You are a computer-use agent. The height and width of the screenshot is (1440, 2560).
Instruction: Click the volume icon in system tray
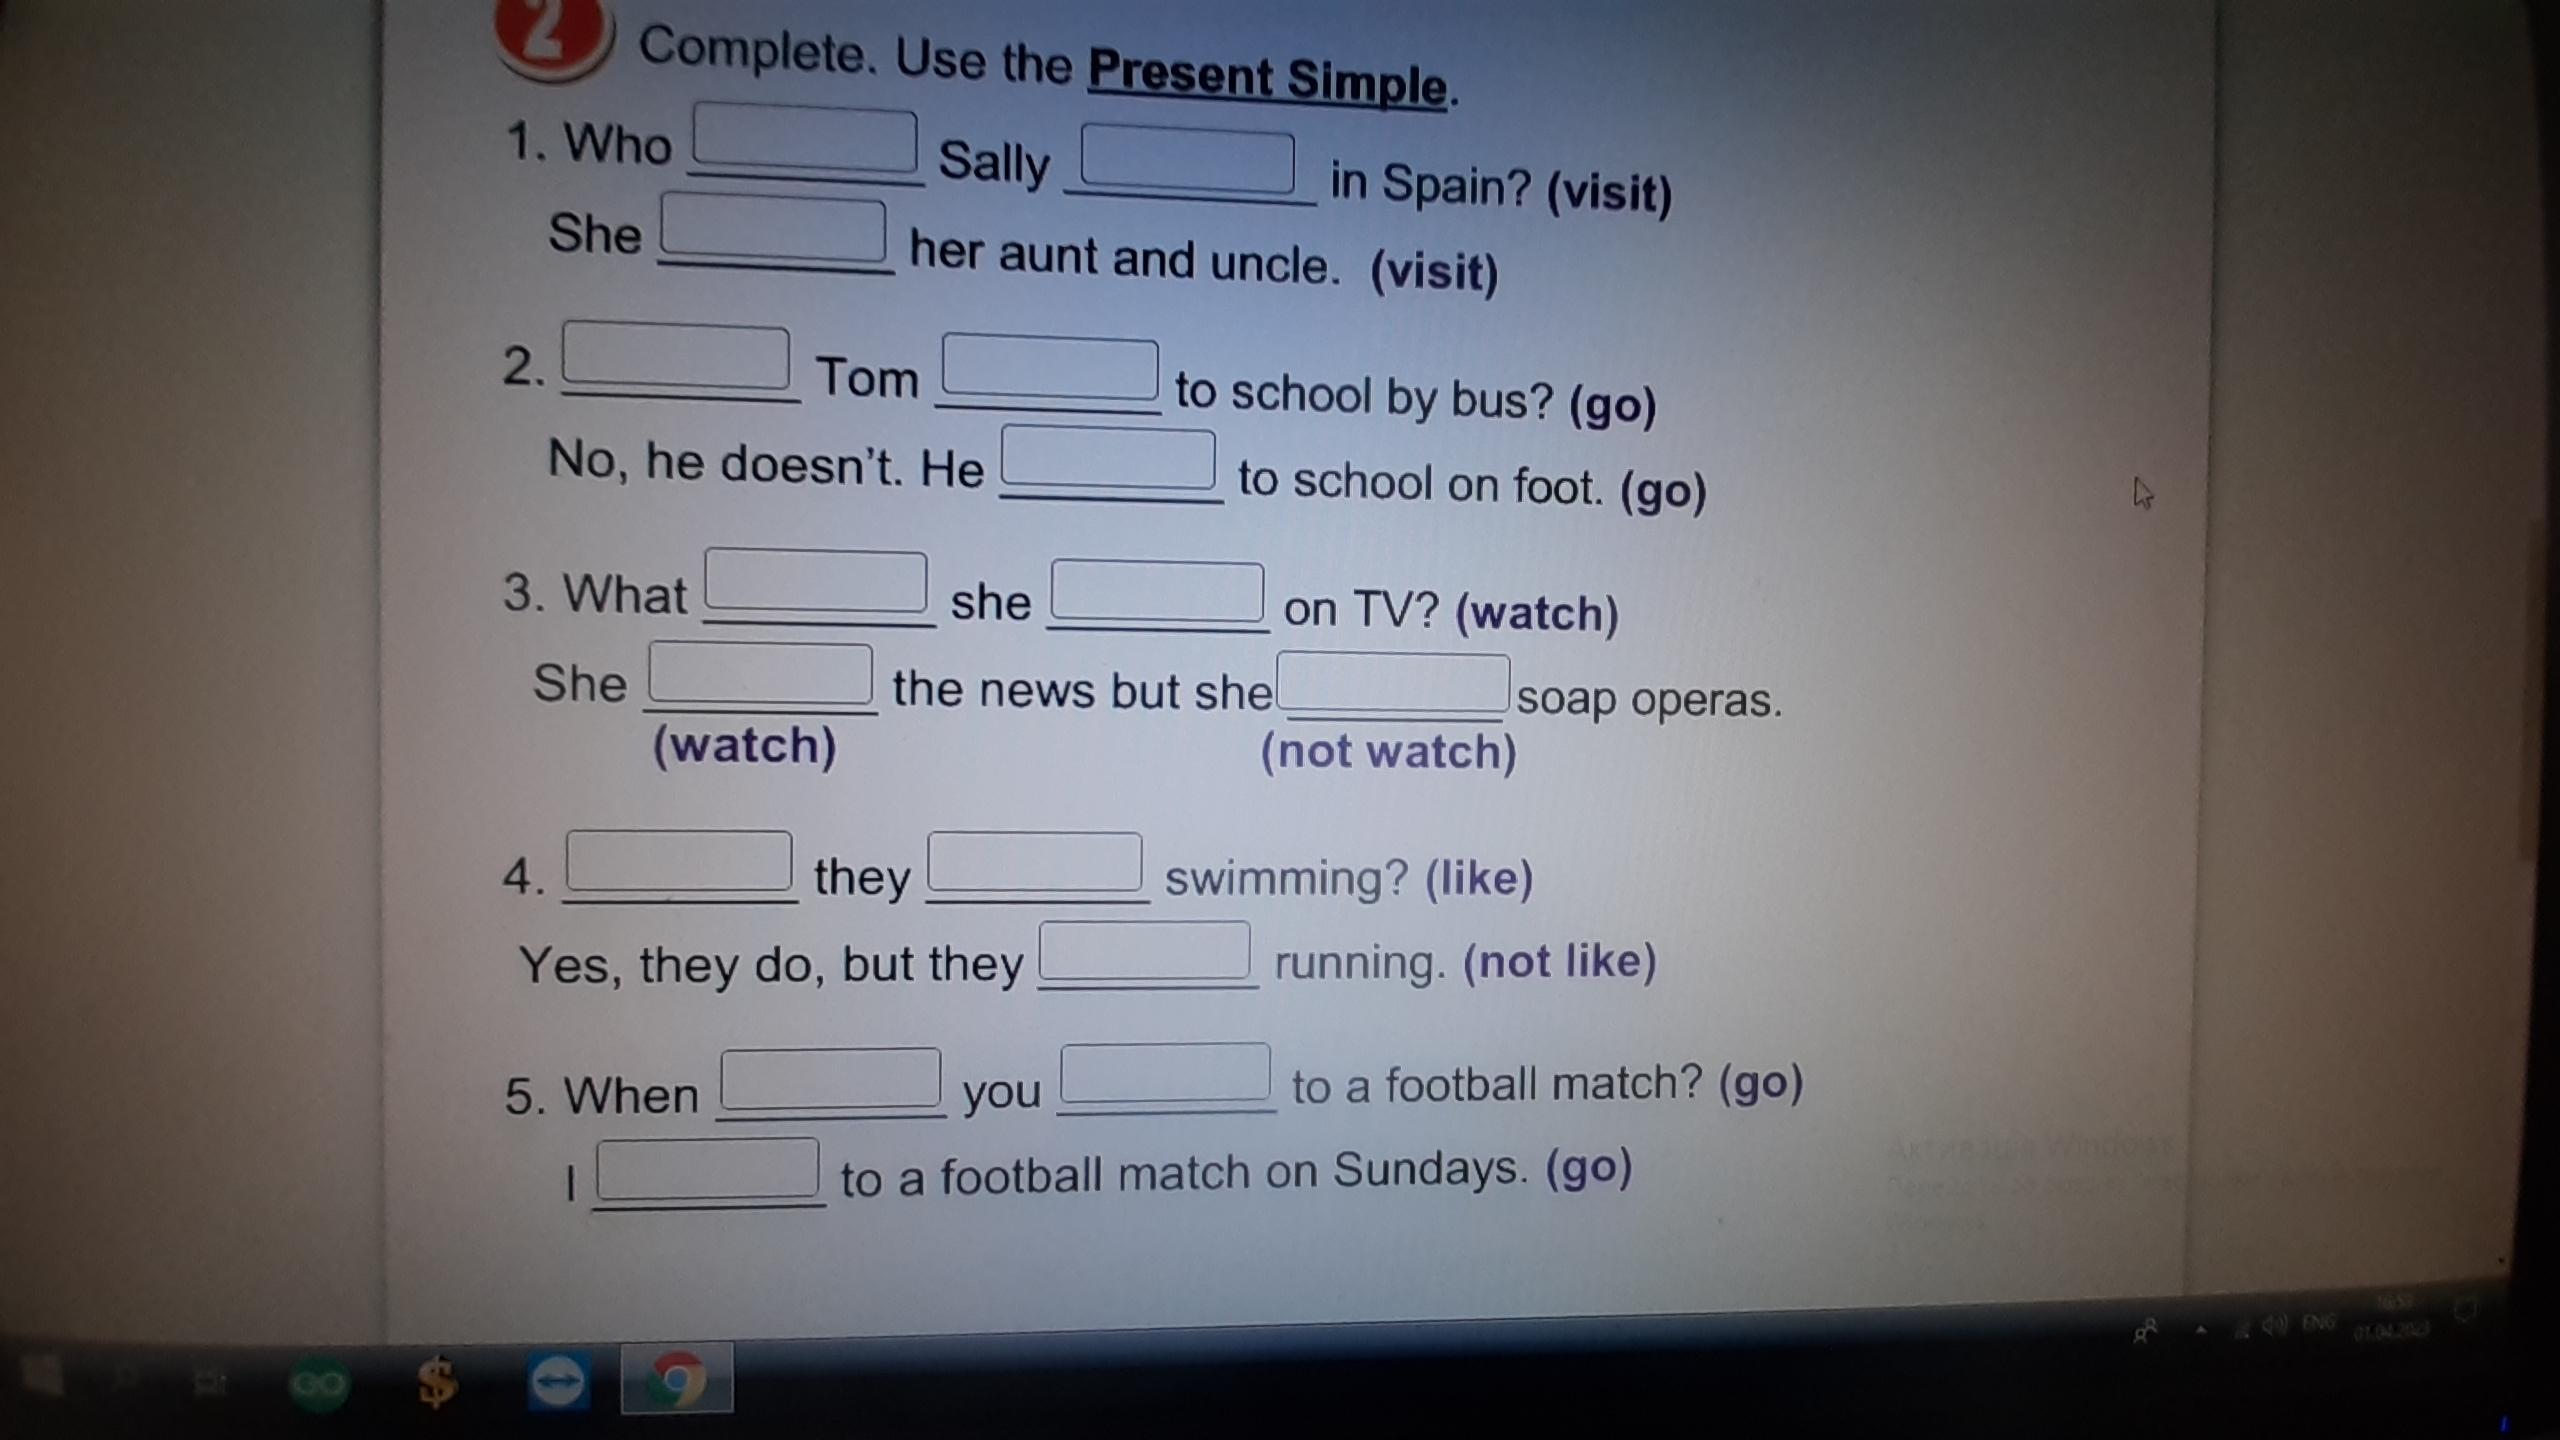(2274, 1327)
